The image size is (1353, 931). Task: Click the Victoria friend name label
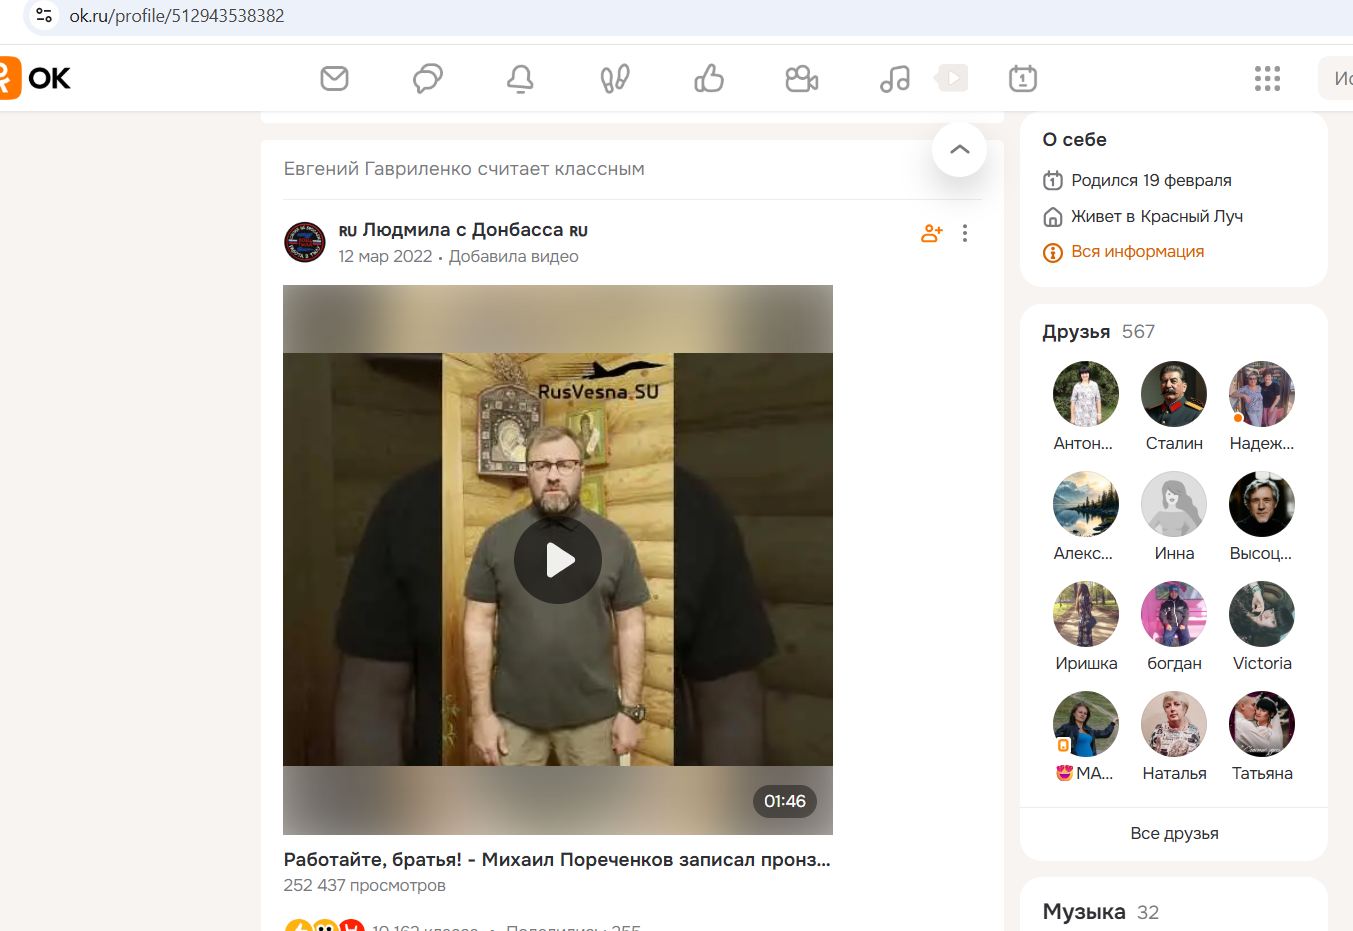pyautogui.click(x=1262, y=663)
